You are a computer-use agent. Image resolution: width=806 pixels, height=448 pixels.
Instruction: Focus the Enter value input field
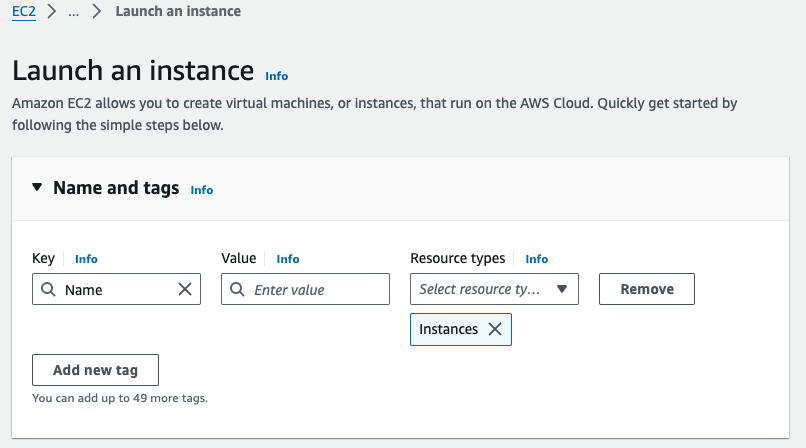(305, 289)
